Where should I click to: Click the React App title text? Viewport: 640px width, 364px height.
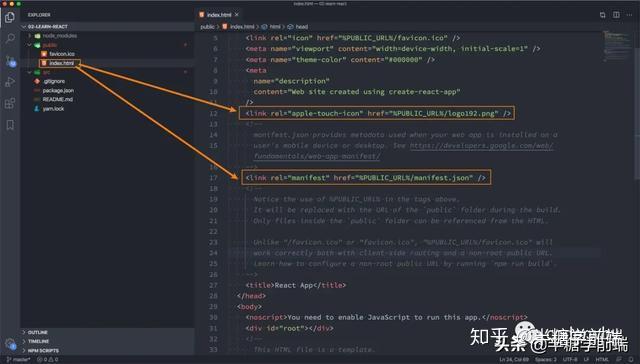pos(293,285)
